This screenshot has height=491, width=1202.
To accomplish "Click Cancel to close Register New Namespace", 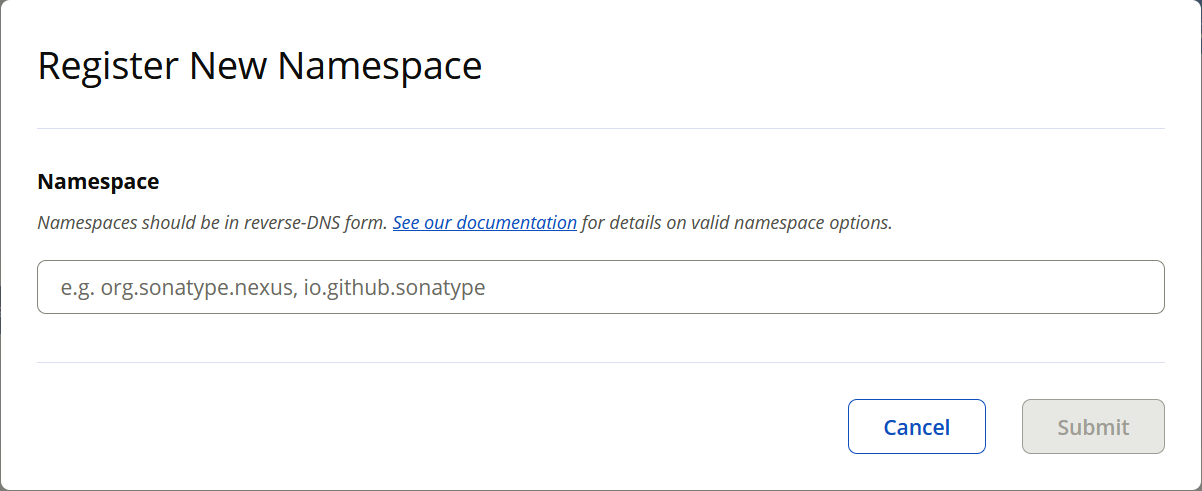I will [916, 427].
